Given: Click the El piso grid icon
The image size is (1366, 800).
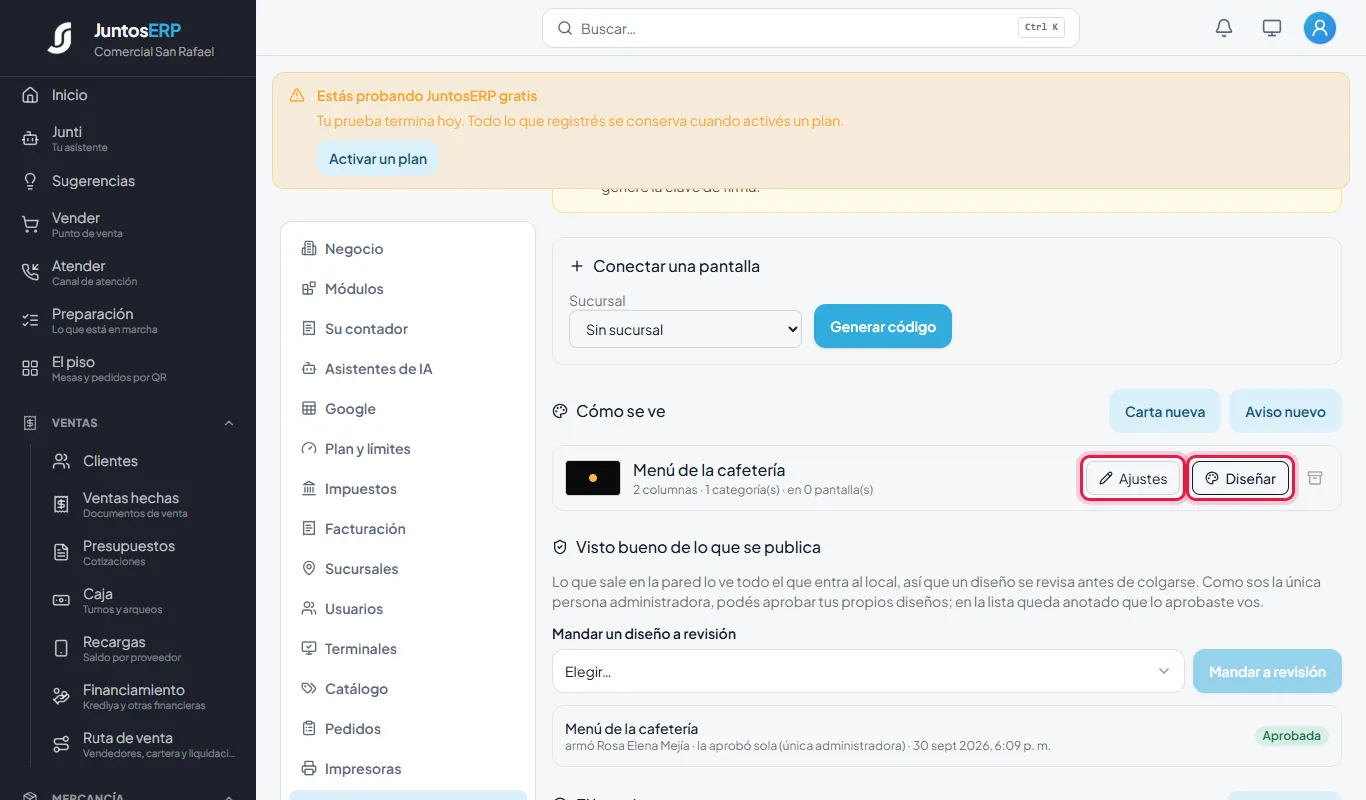Looking at the screenshot, I should 30,369.
